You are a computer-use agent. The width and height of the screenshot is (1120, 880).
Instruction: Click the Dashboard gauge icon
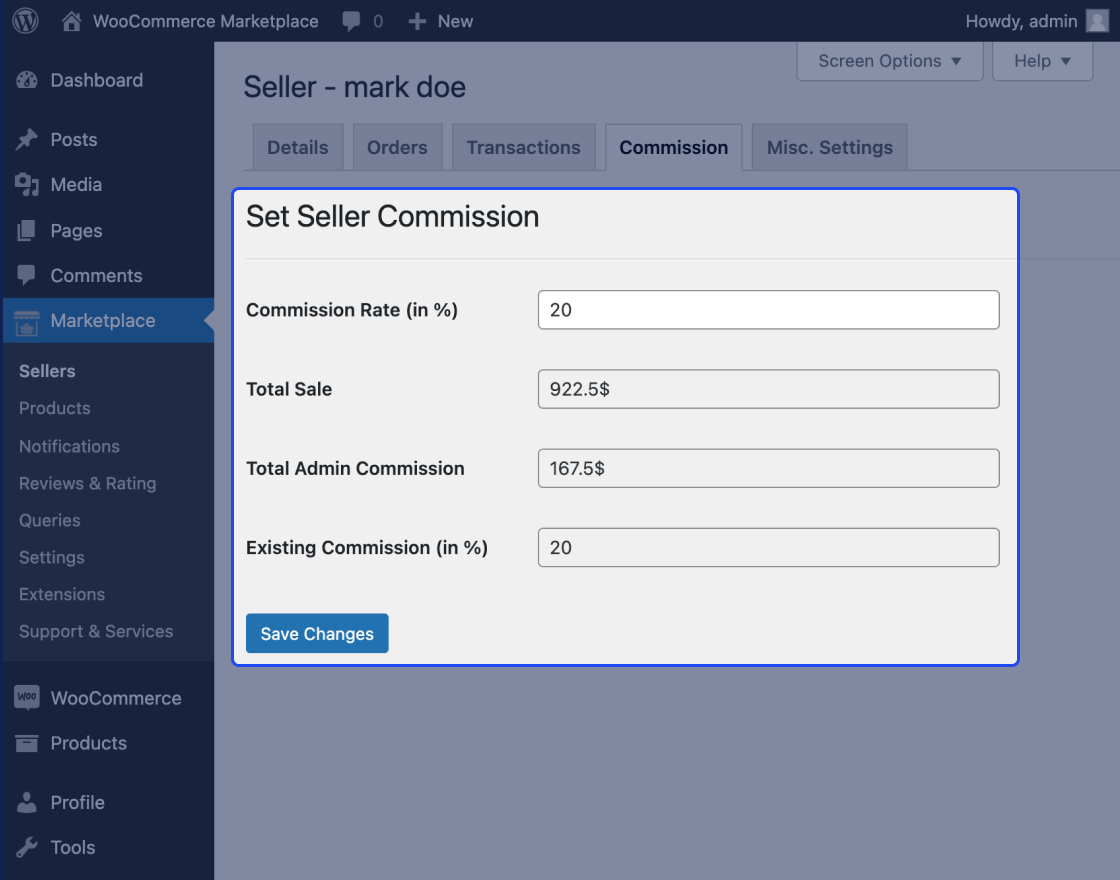tap(27, 81)
